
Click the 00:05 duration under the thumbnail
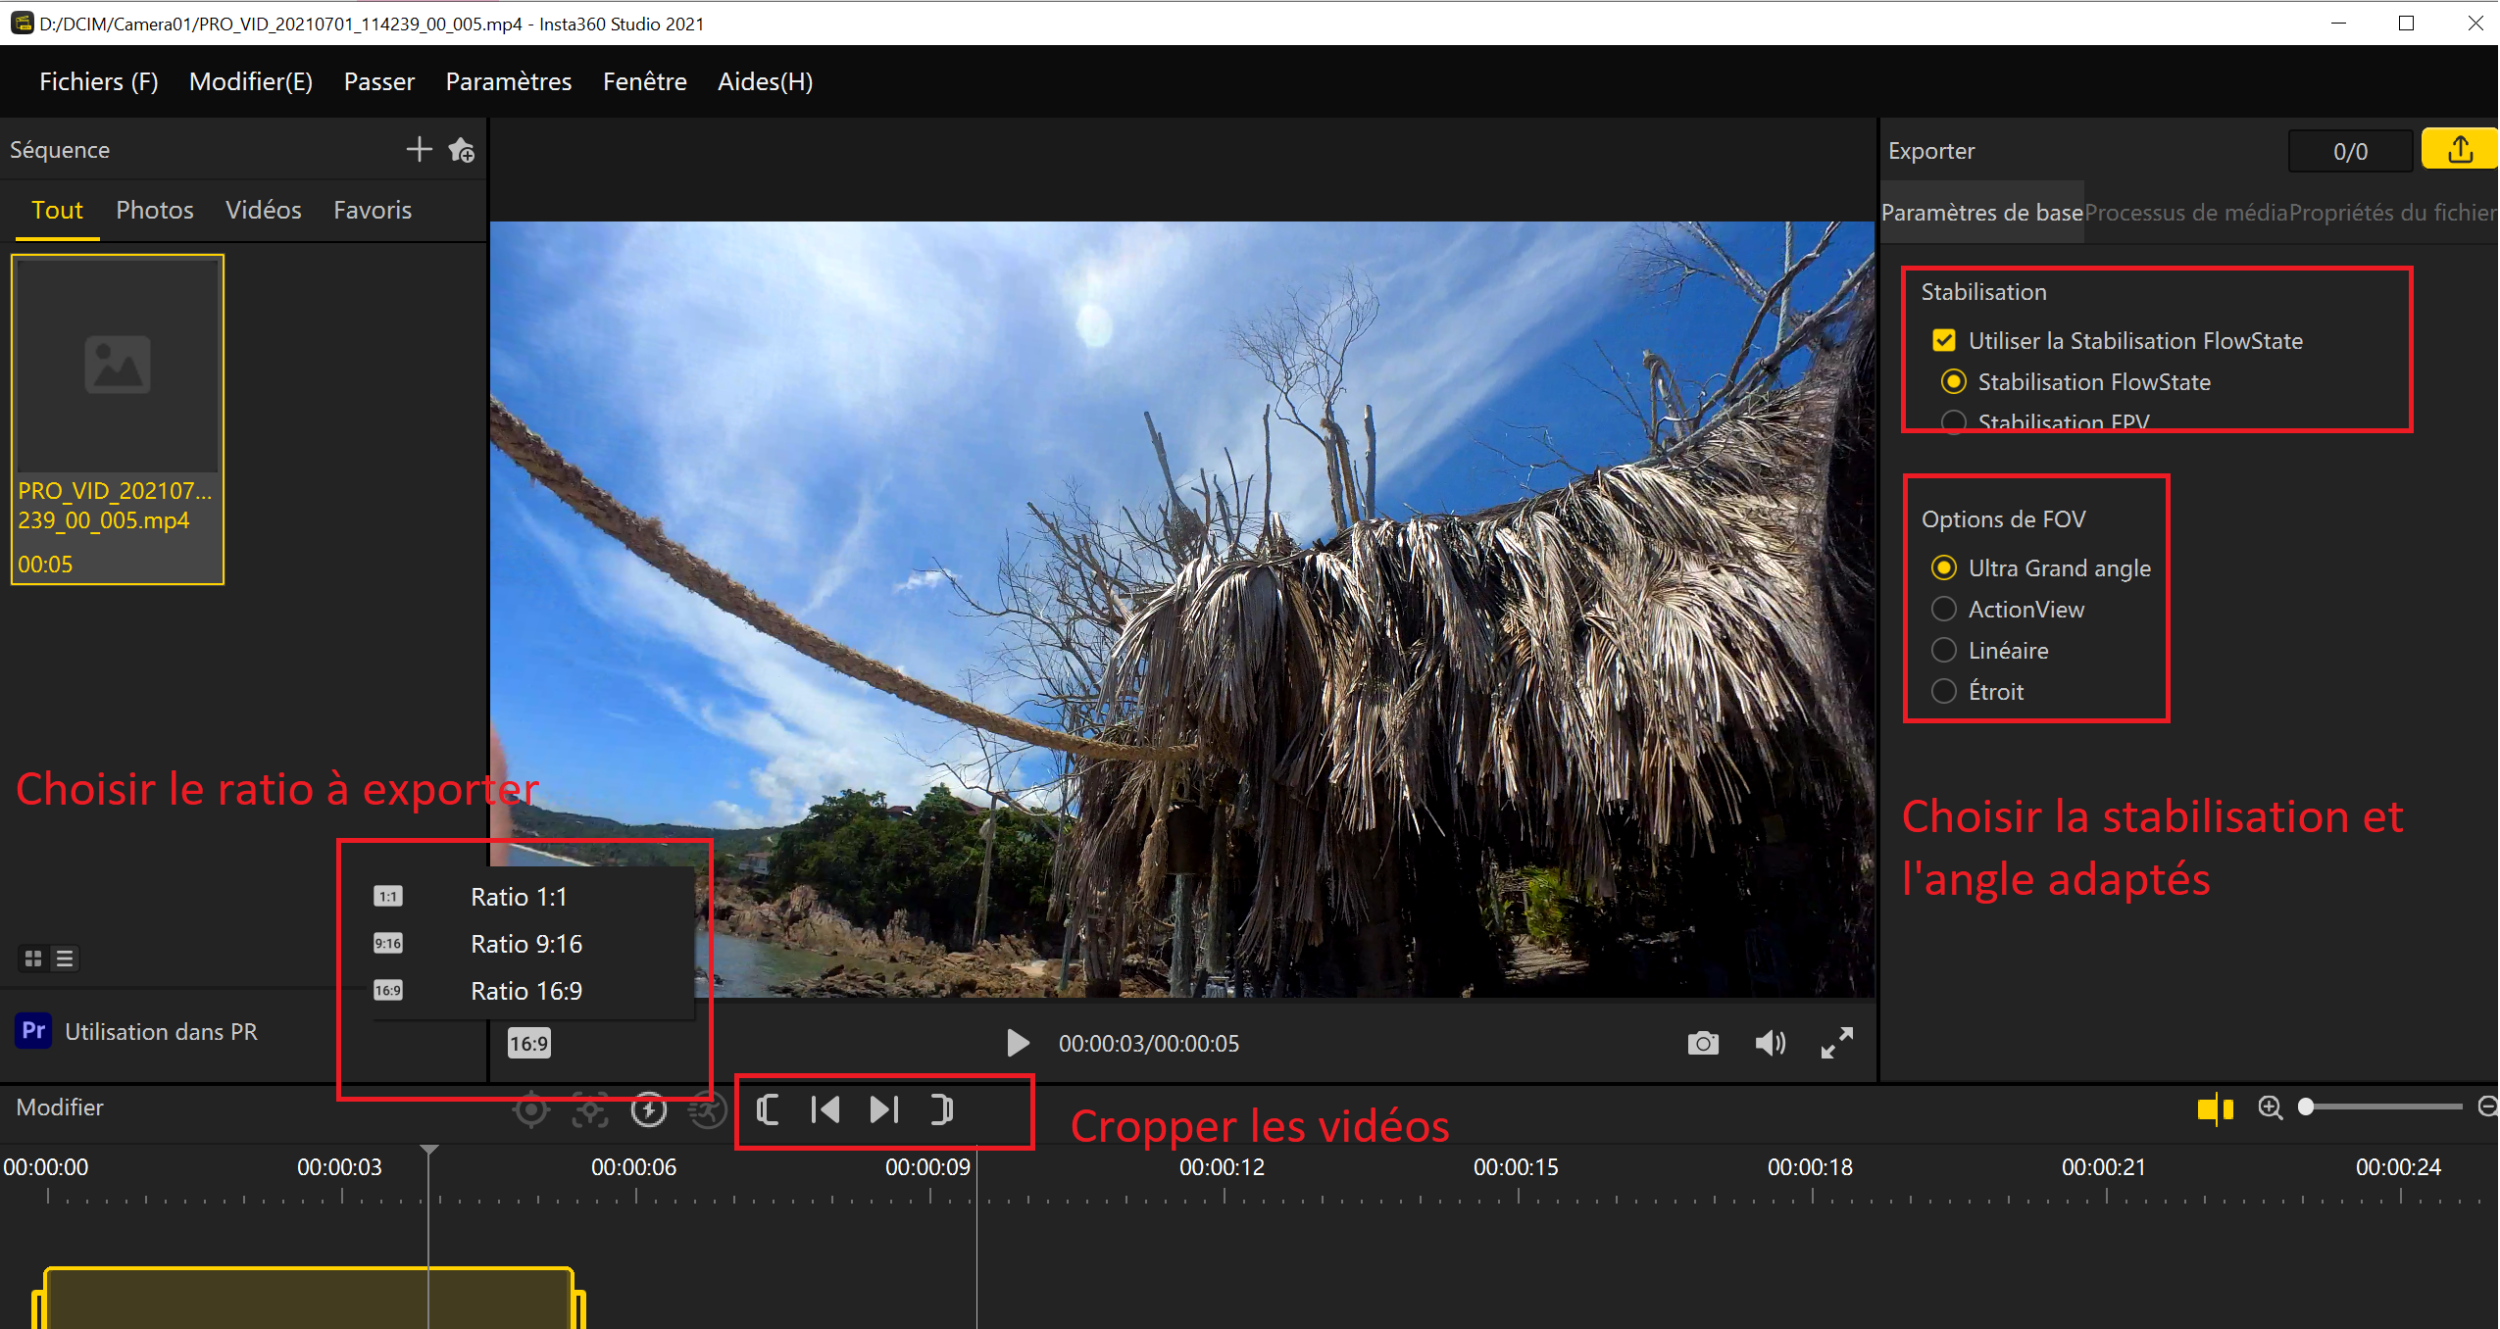click(x=45, y=564)
